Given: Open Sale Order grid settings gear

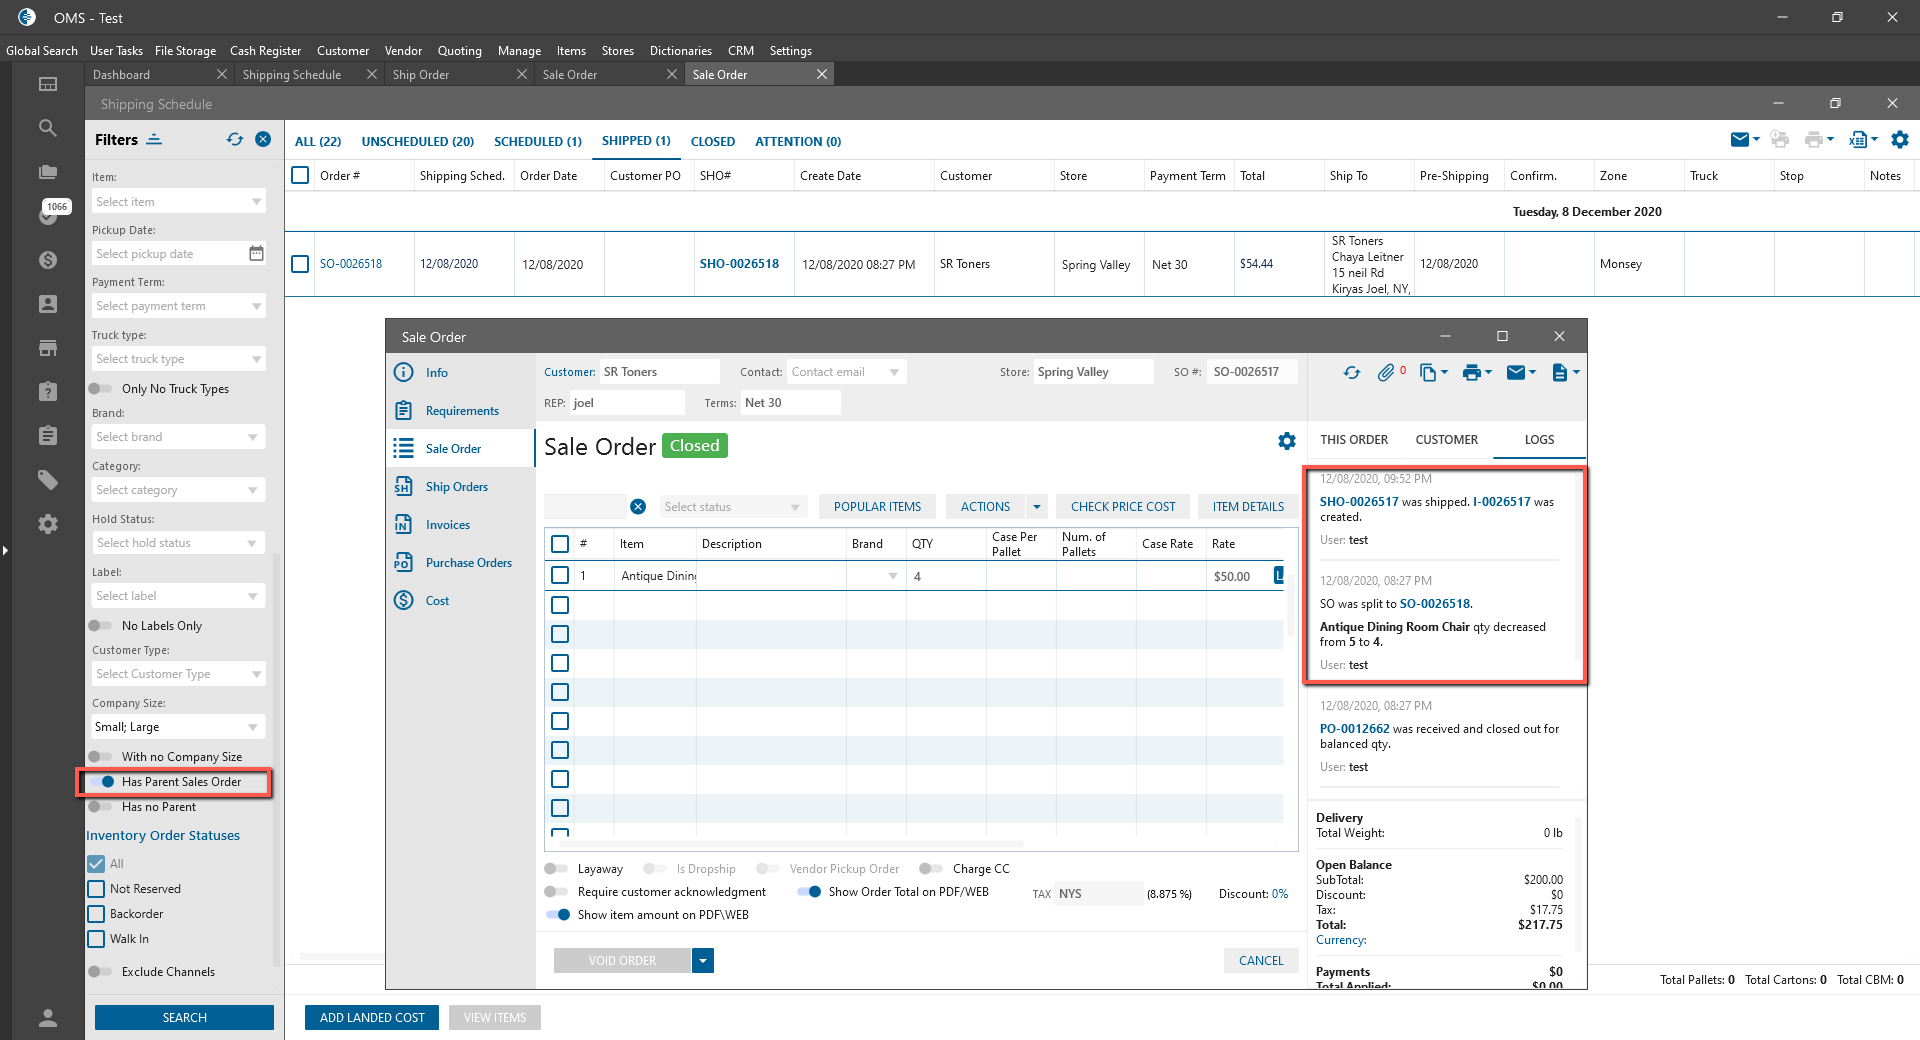Looking at the screenshot, I should 1286,441.
